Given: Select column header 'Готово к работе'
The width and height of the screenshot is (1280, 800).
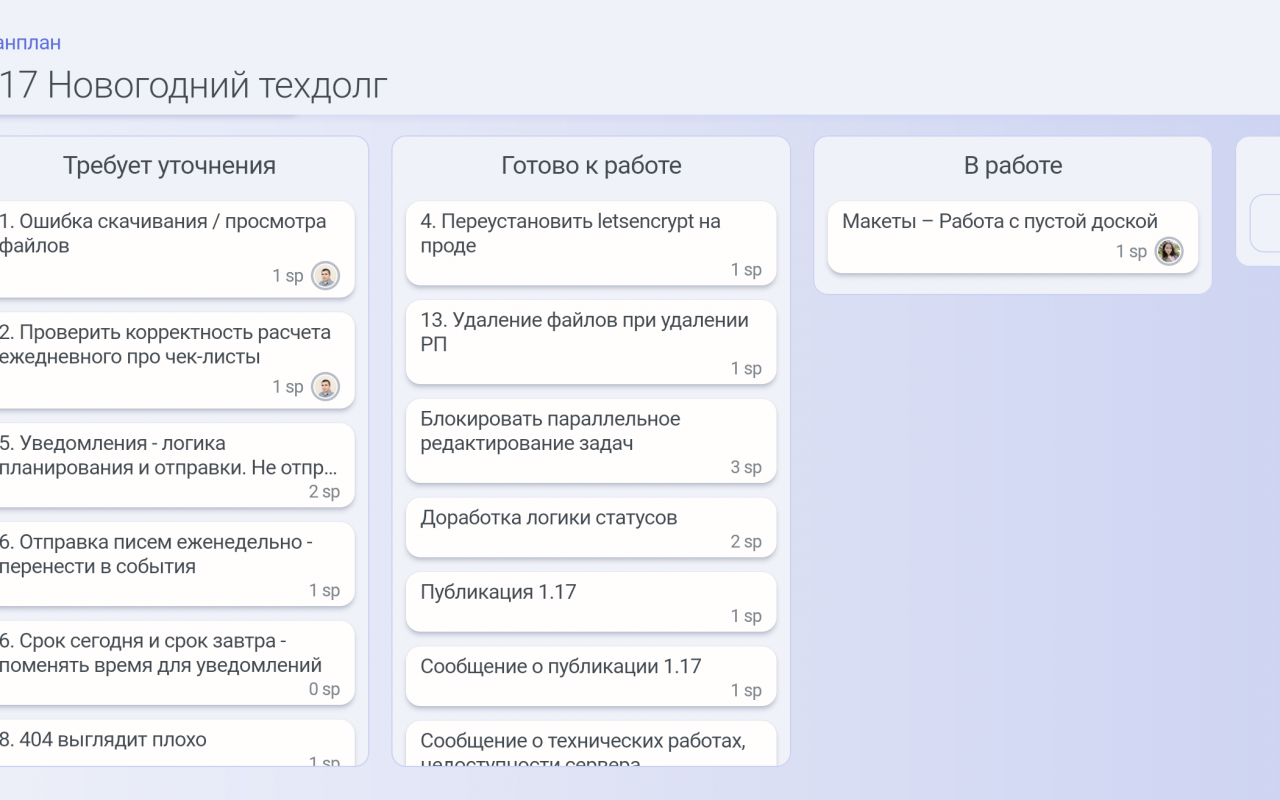Looking at the screenshot, I should pos(591,165).
